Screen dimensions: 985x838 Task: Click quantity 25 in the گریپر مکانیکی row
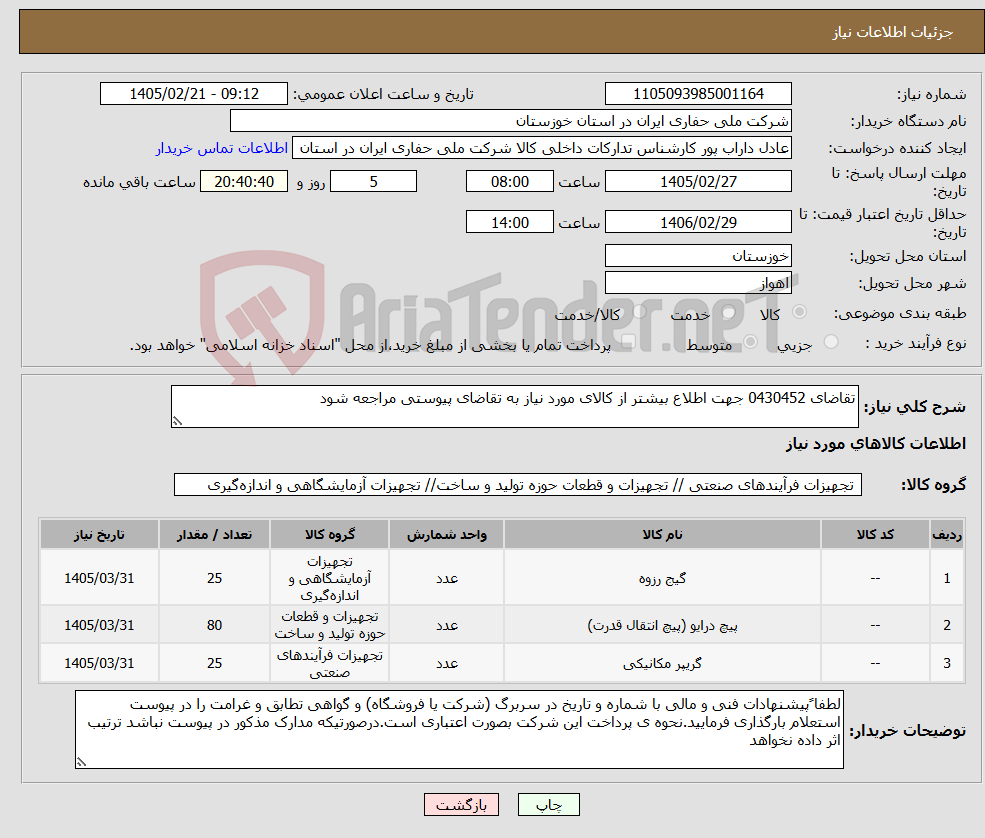(x=214, y=663)
